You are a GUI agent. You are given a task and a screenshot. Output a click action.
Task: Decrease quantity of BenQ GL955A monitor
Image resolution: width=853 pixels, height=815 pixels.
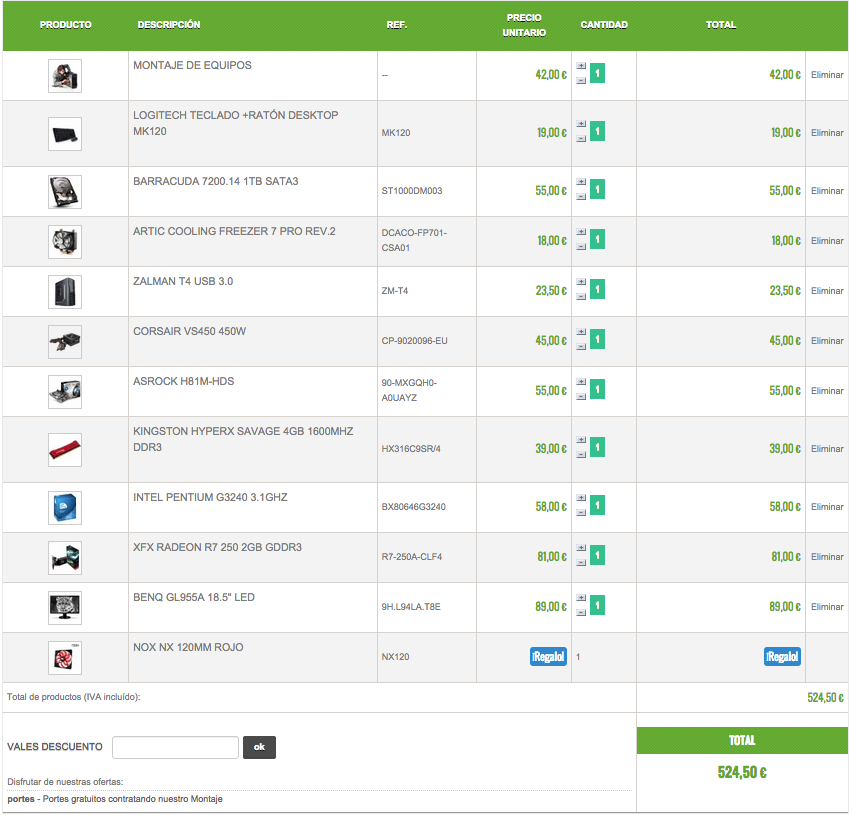coord(581,613)
